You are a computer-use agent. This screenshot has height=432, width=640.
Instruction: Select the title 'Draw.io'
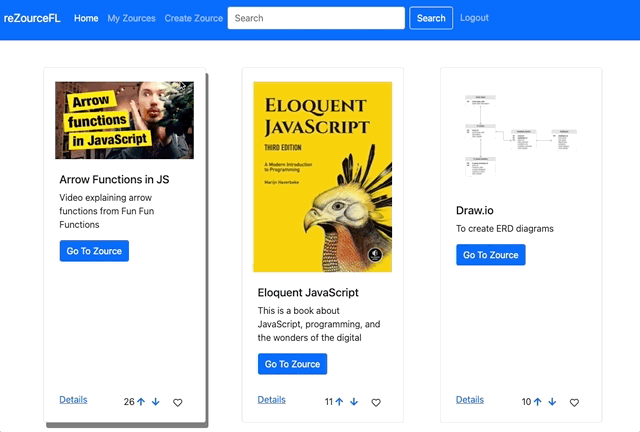(x=475, y=210)
